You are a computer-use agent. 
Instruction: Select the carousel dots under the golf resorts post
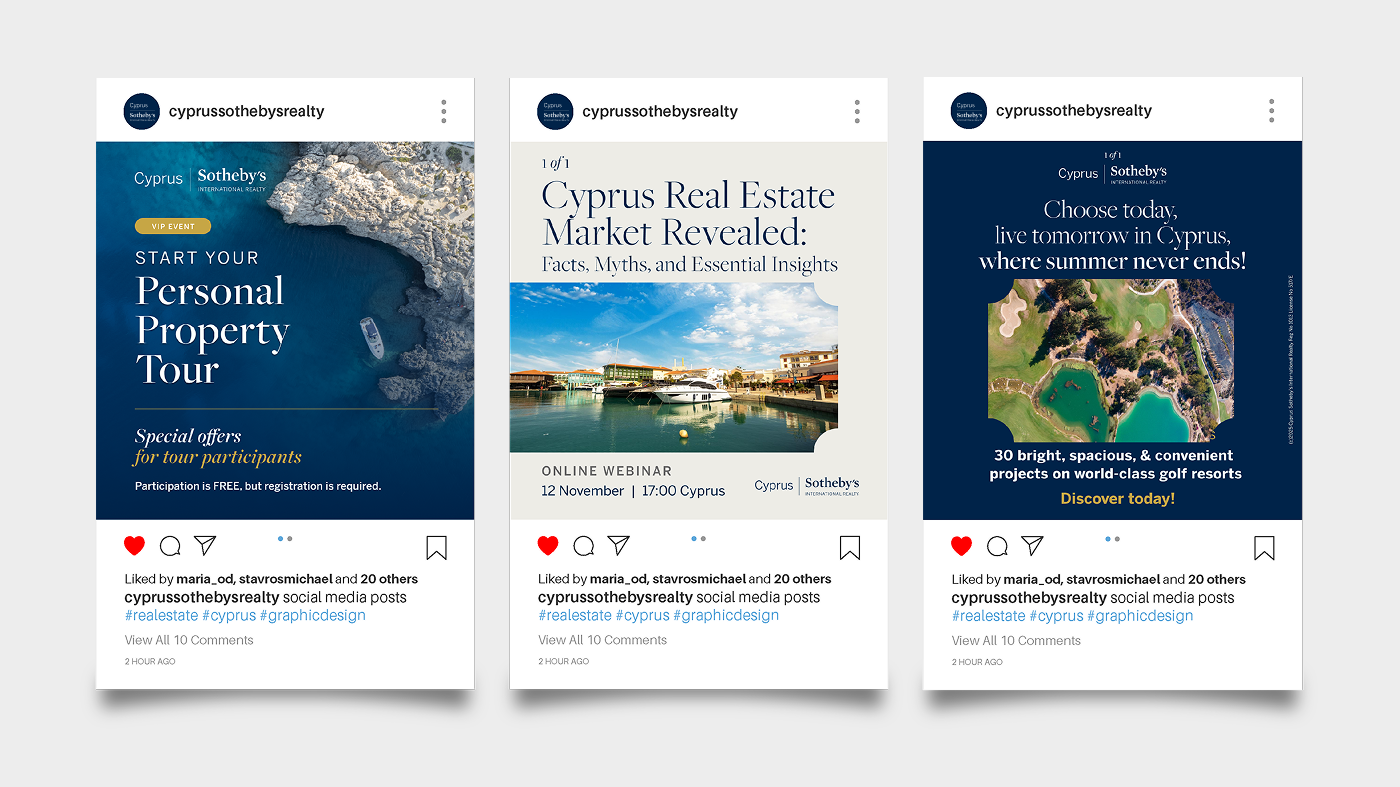click(1112, 538)
